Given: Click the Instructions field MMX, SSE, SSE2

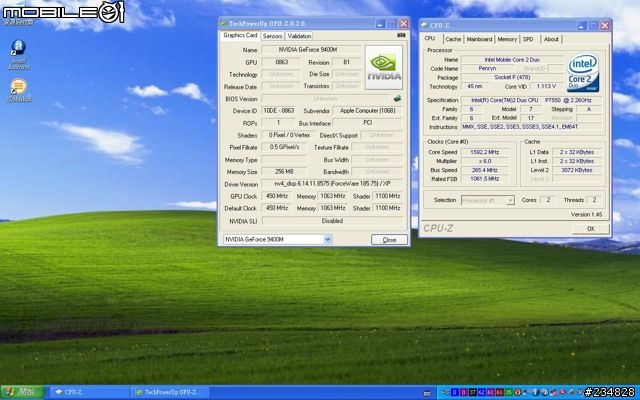Looking at the screenshot, I should pos(531,127).
